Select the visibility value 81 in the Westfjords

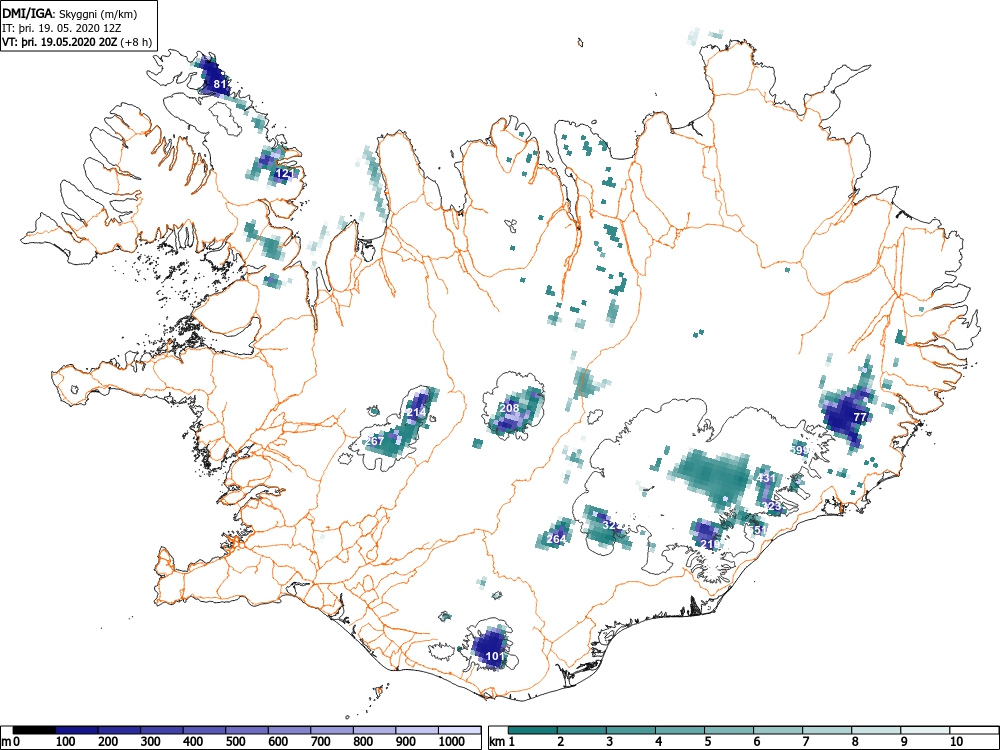pos(220,84)
